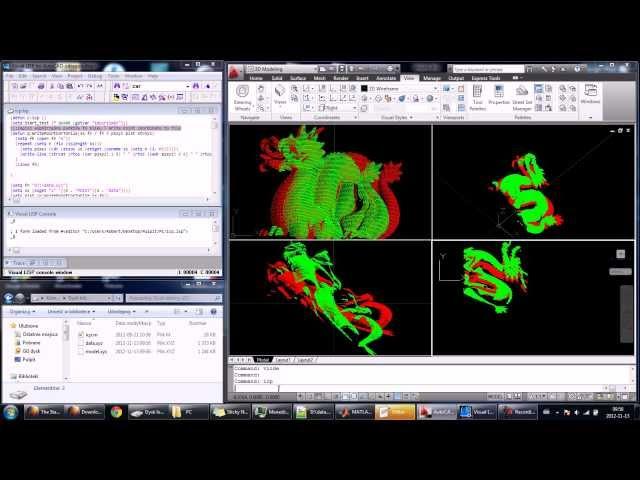
Task: Open the 3D Wireframe visual style dropdown
Action: (436, 89)
